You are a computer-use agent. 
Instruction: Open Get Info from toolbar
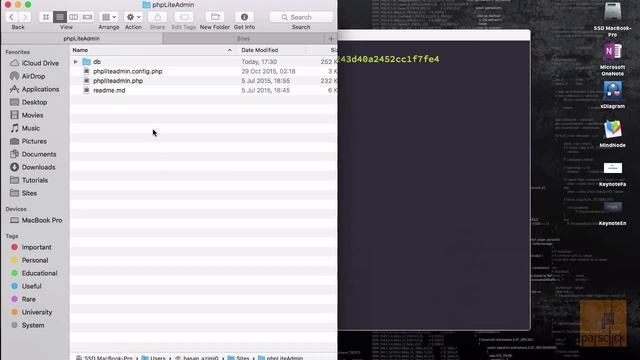(x=244, y=17)
